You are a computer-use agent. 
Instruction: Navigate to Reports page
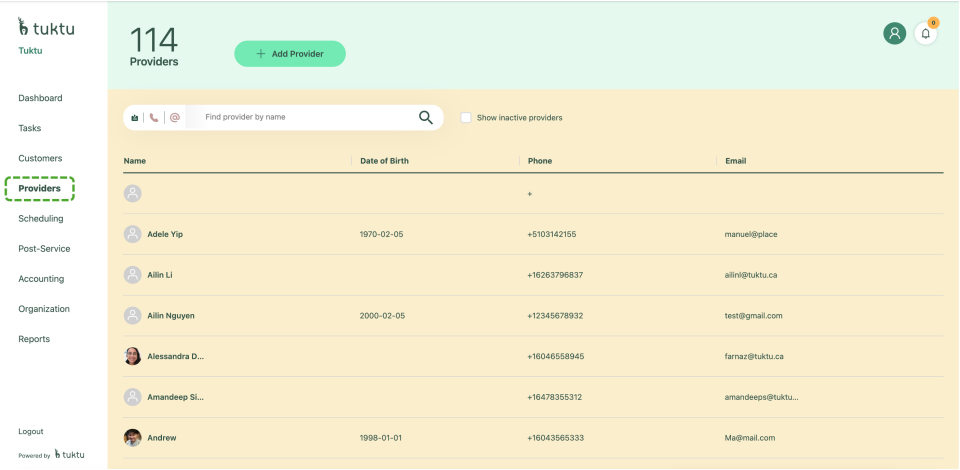coord(34,339)
